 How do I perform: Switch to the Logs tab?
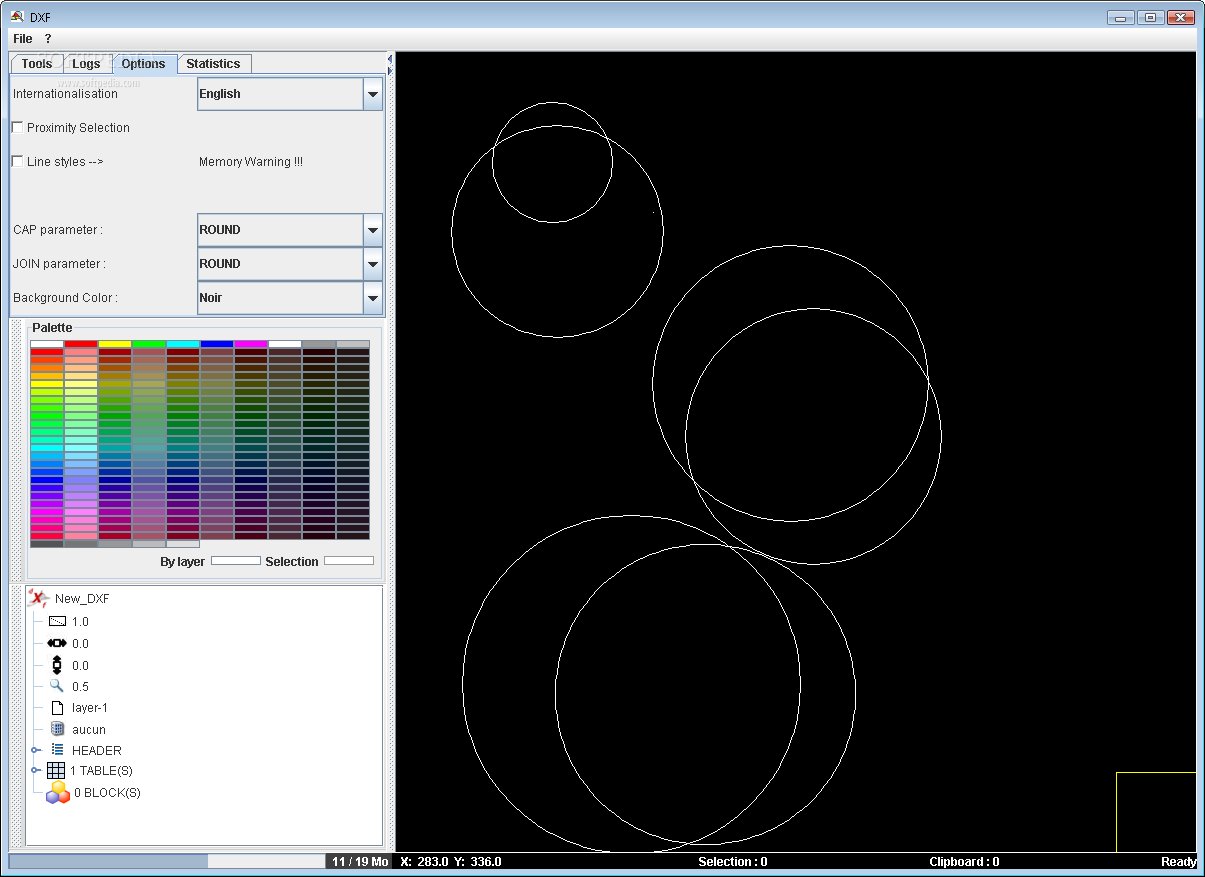tap(87, 64)
